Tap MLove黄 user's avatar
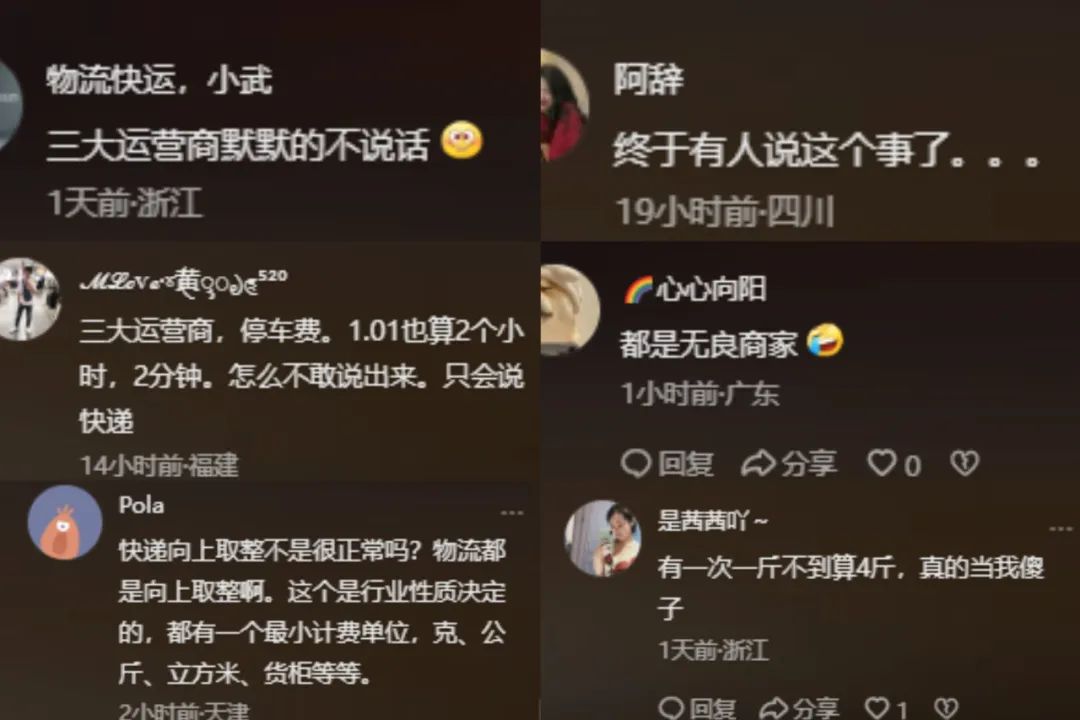Viewport: 1080px width, 720px height. [x=29, y=299]
